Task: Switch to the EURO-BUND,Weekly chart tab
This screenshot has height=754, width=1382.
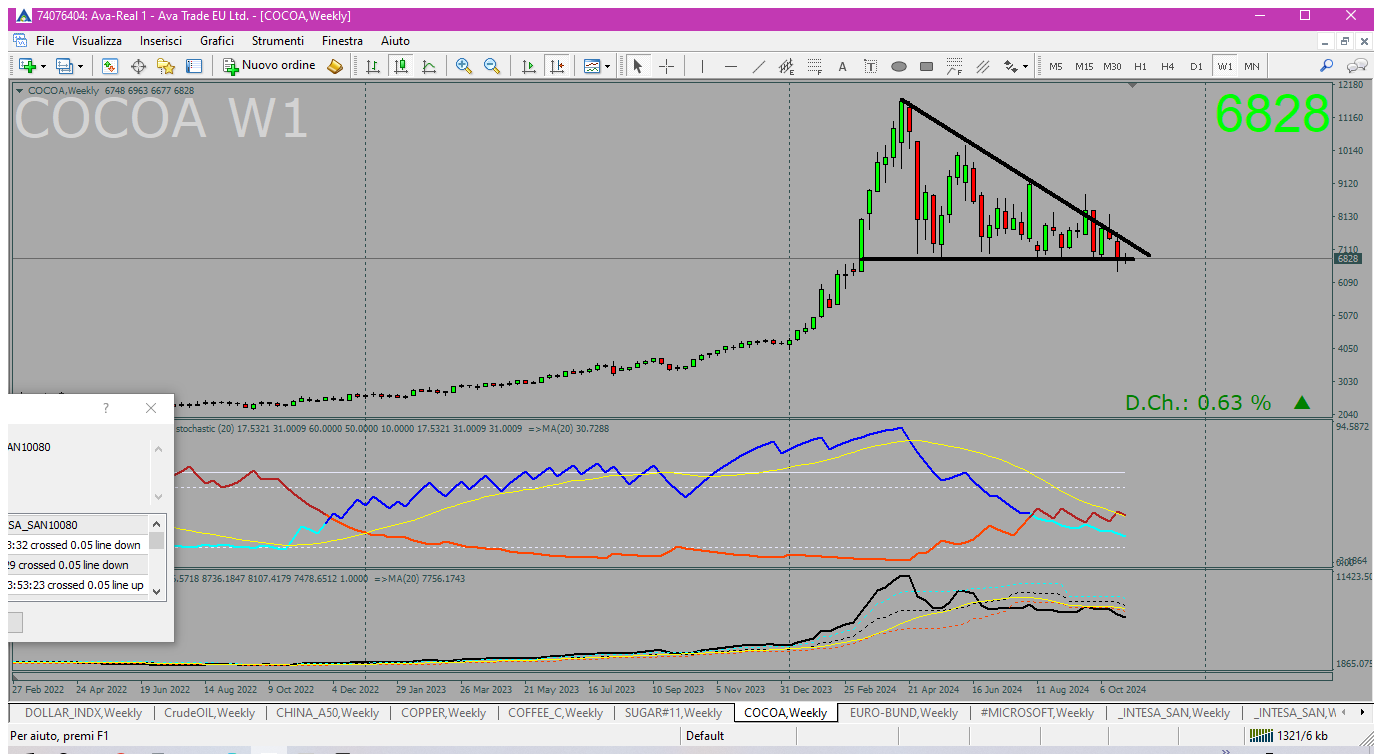Action: point(903,713)
